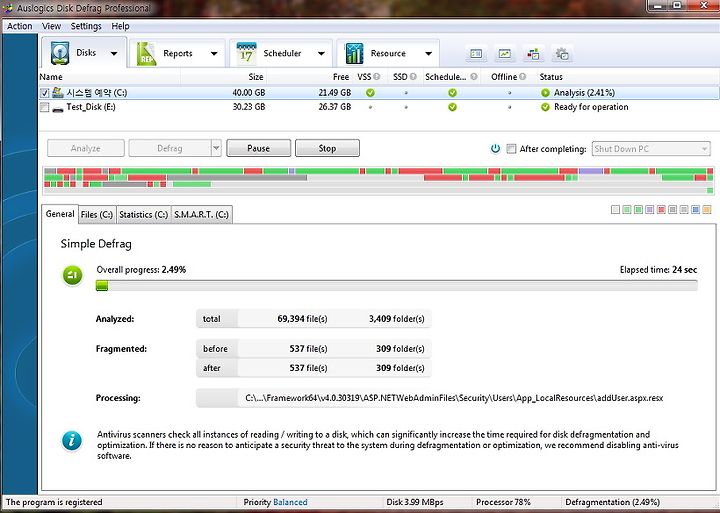Click the addUser.aspx.resx processing path
This screenshot has height=513, width=720.
(454, 398)
